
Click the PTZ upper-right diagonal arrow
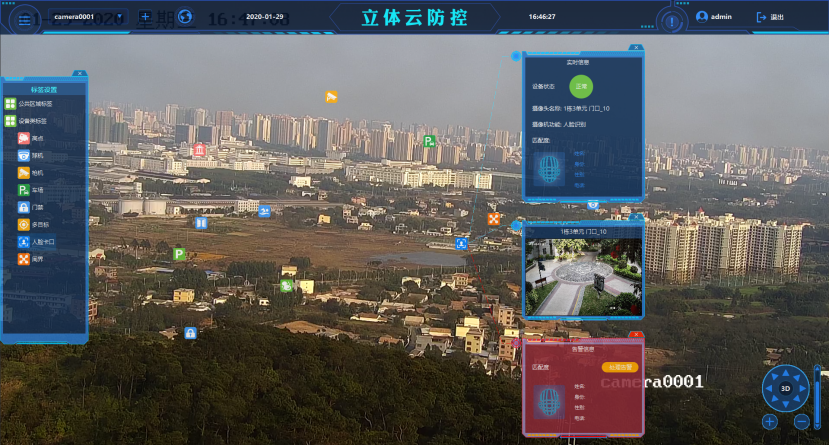pyautogui.click(x=797, y=377)
